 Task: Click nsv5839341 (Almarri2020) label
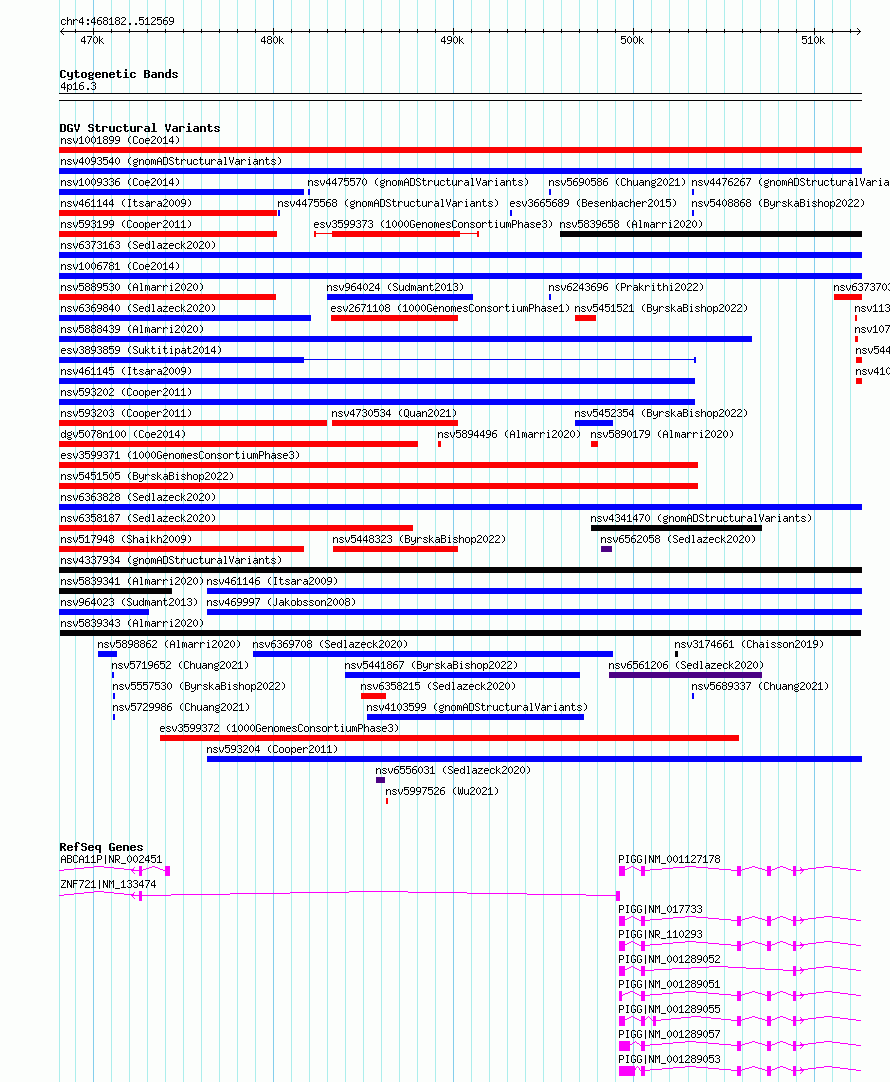click(132, 582)
